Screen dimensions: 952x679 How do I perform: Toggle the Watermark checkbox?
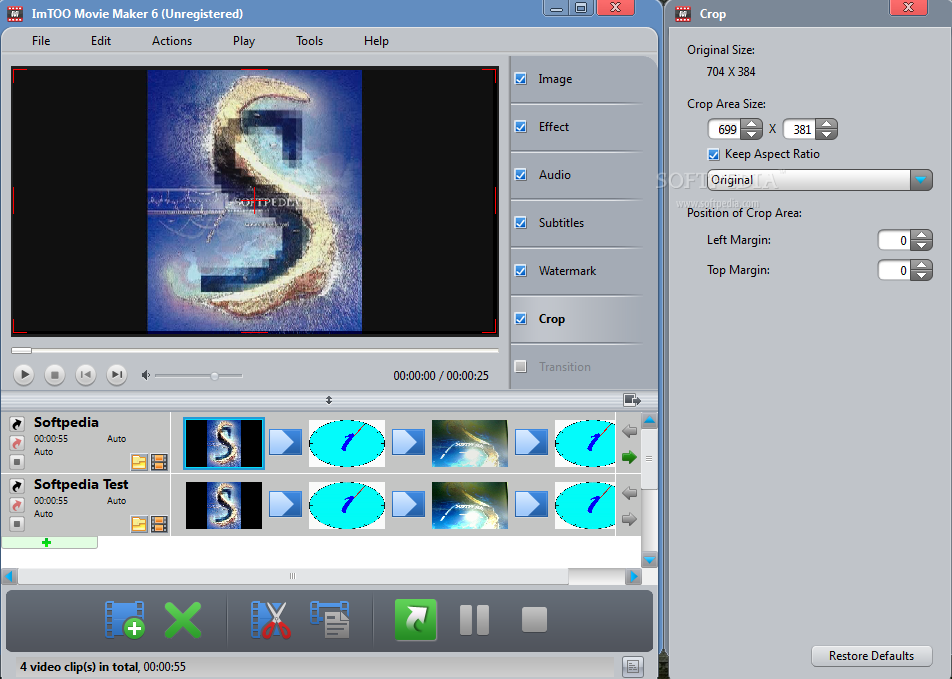pyautogui.click(x=520, y=270)
